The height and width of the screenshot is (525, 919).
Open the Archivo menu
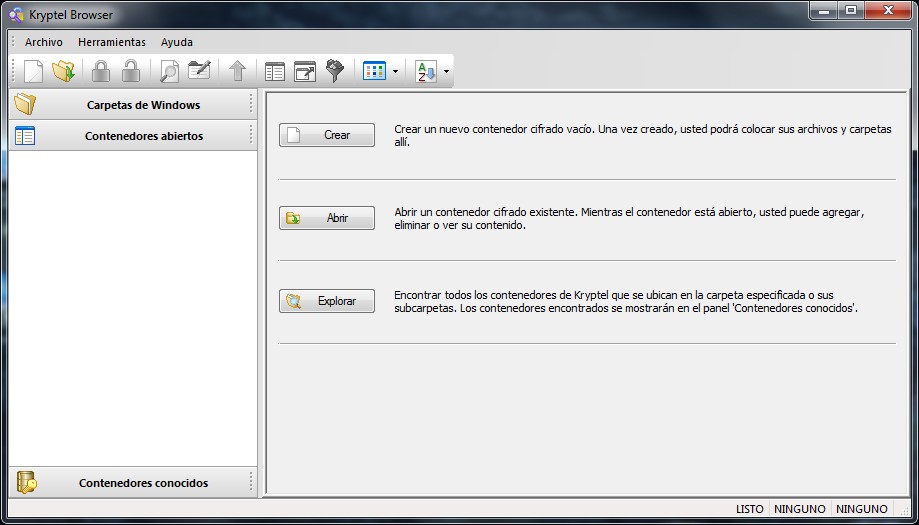[x=43, y=42]
